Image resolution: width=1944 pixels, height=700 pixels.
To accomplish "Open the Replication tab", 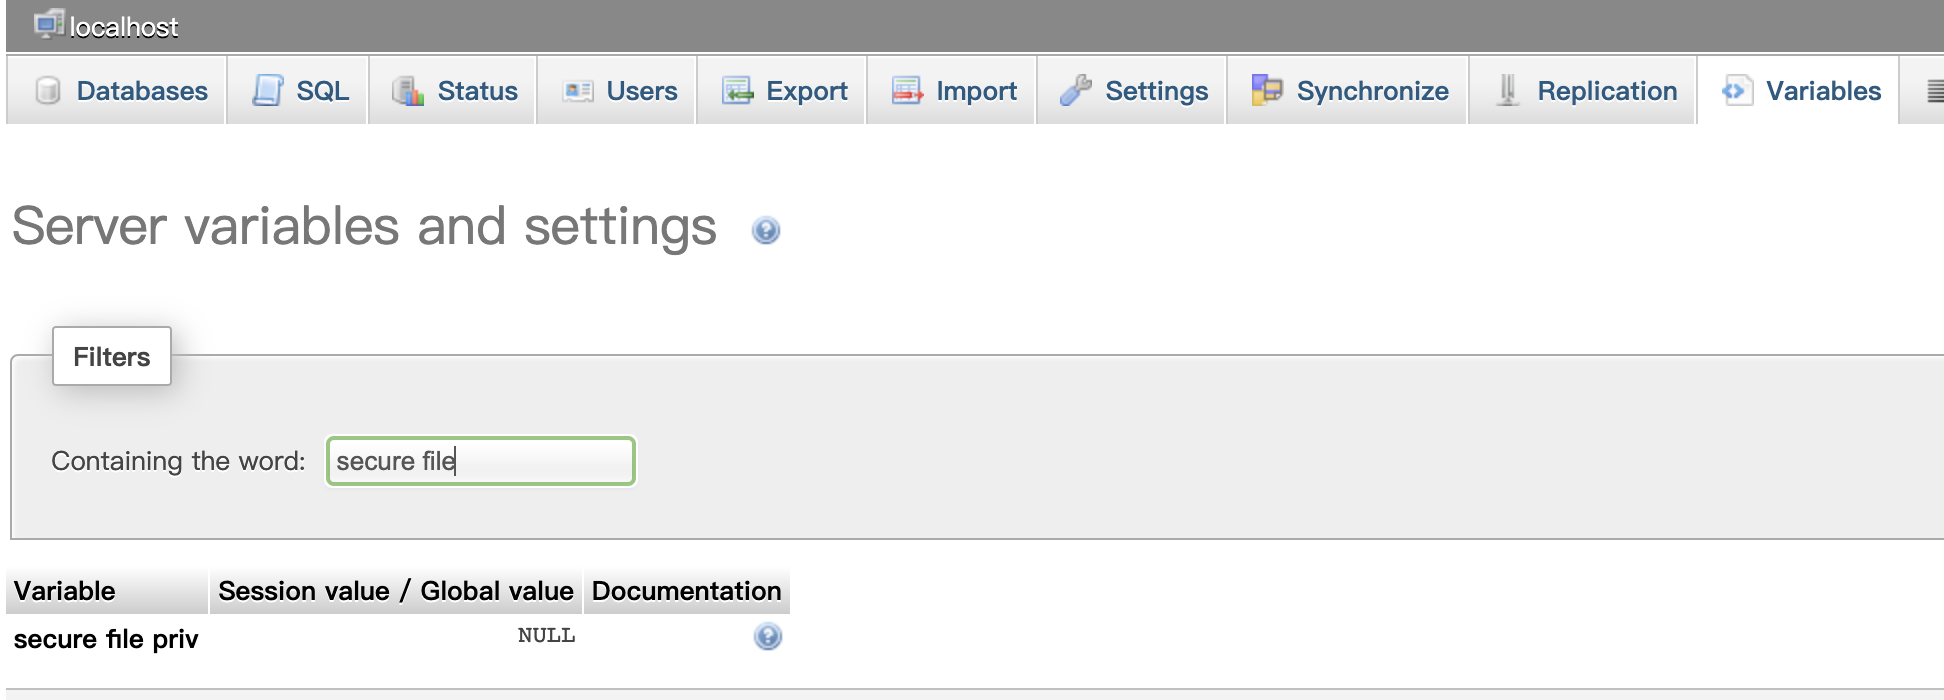I will 1606,91.
